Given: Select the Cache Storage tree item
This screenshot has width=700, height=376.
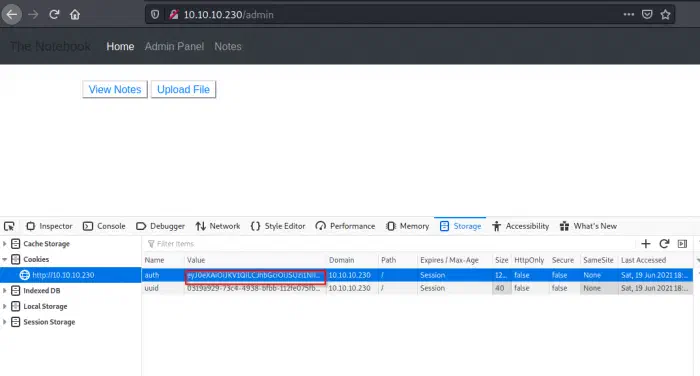Looking at the screenshot, I should tap(46, 244).
